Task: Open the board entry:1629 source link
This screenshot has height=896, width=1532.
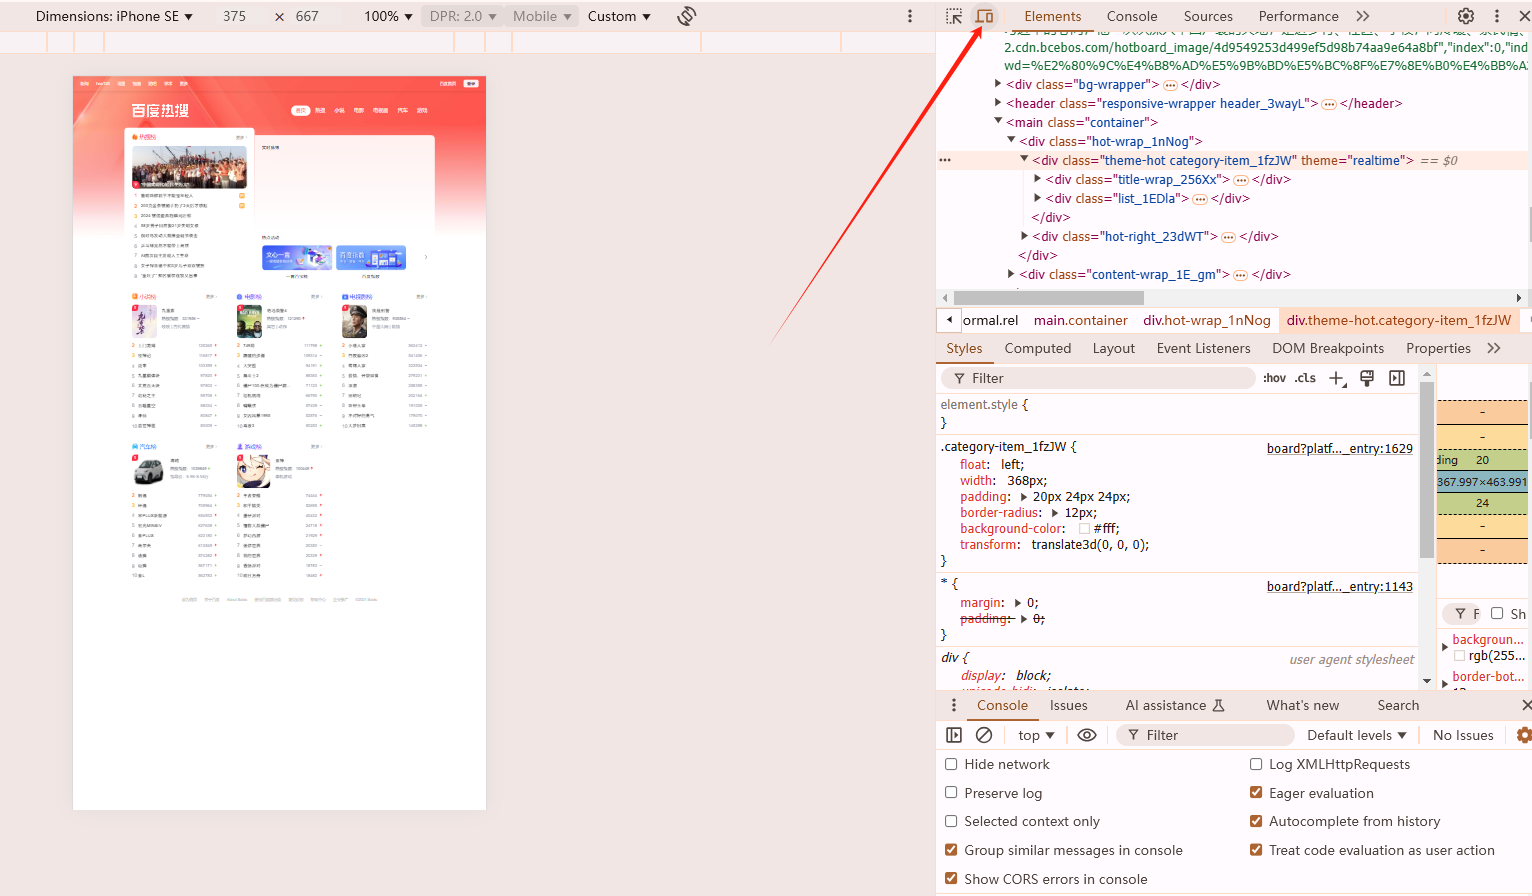Action: (1339, 448)
